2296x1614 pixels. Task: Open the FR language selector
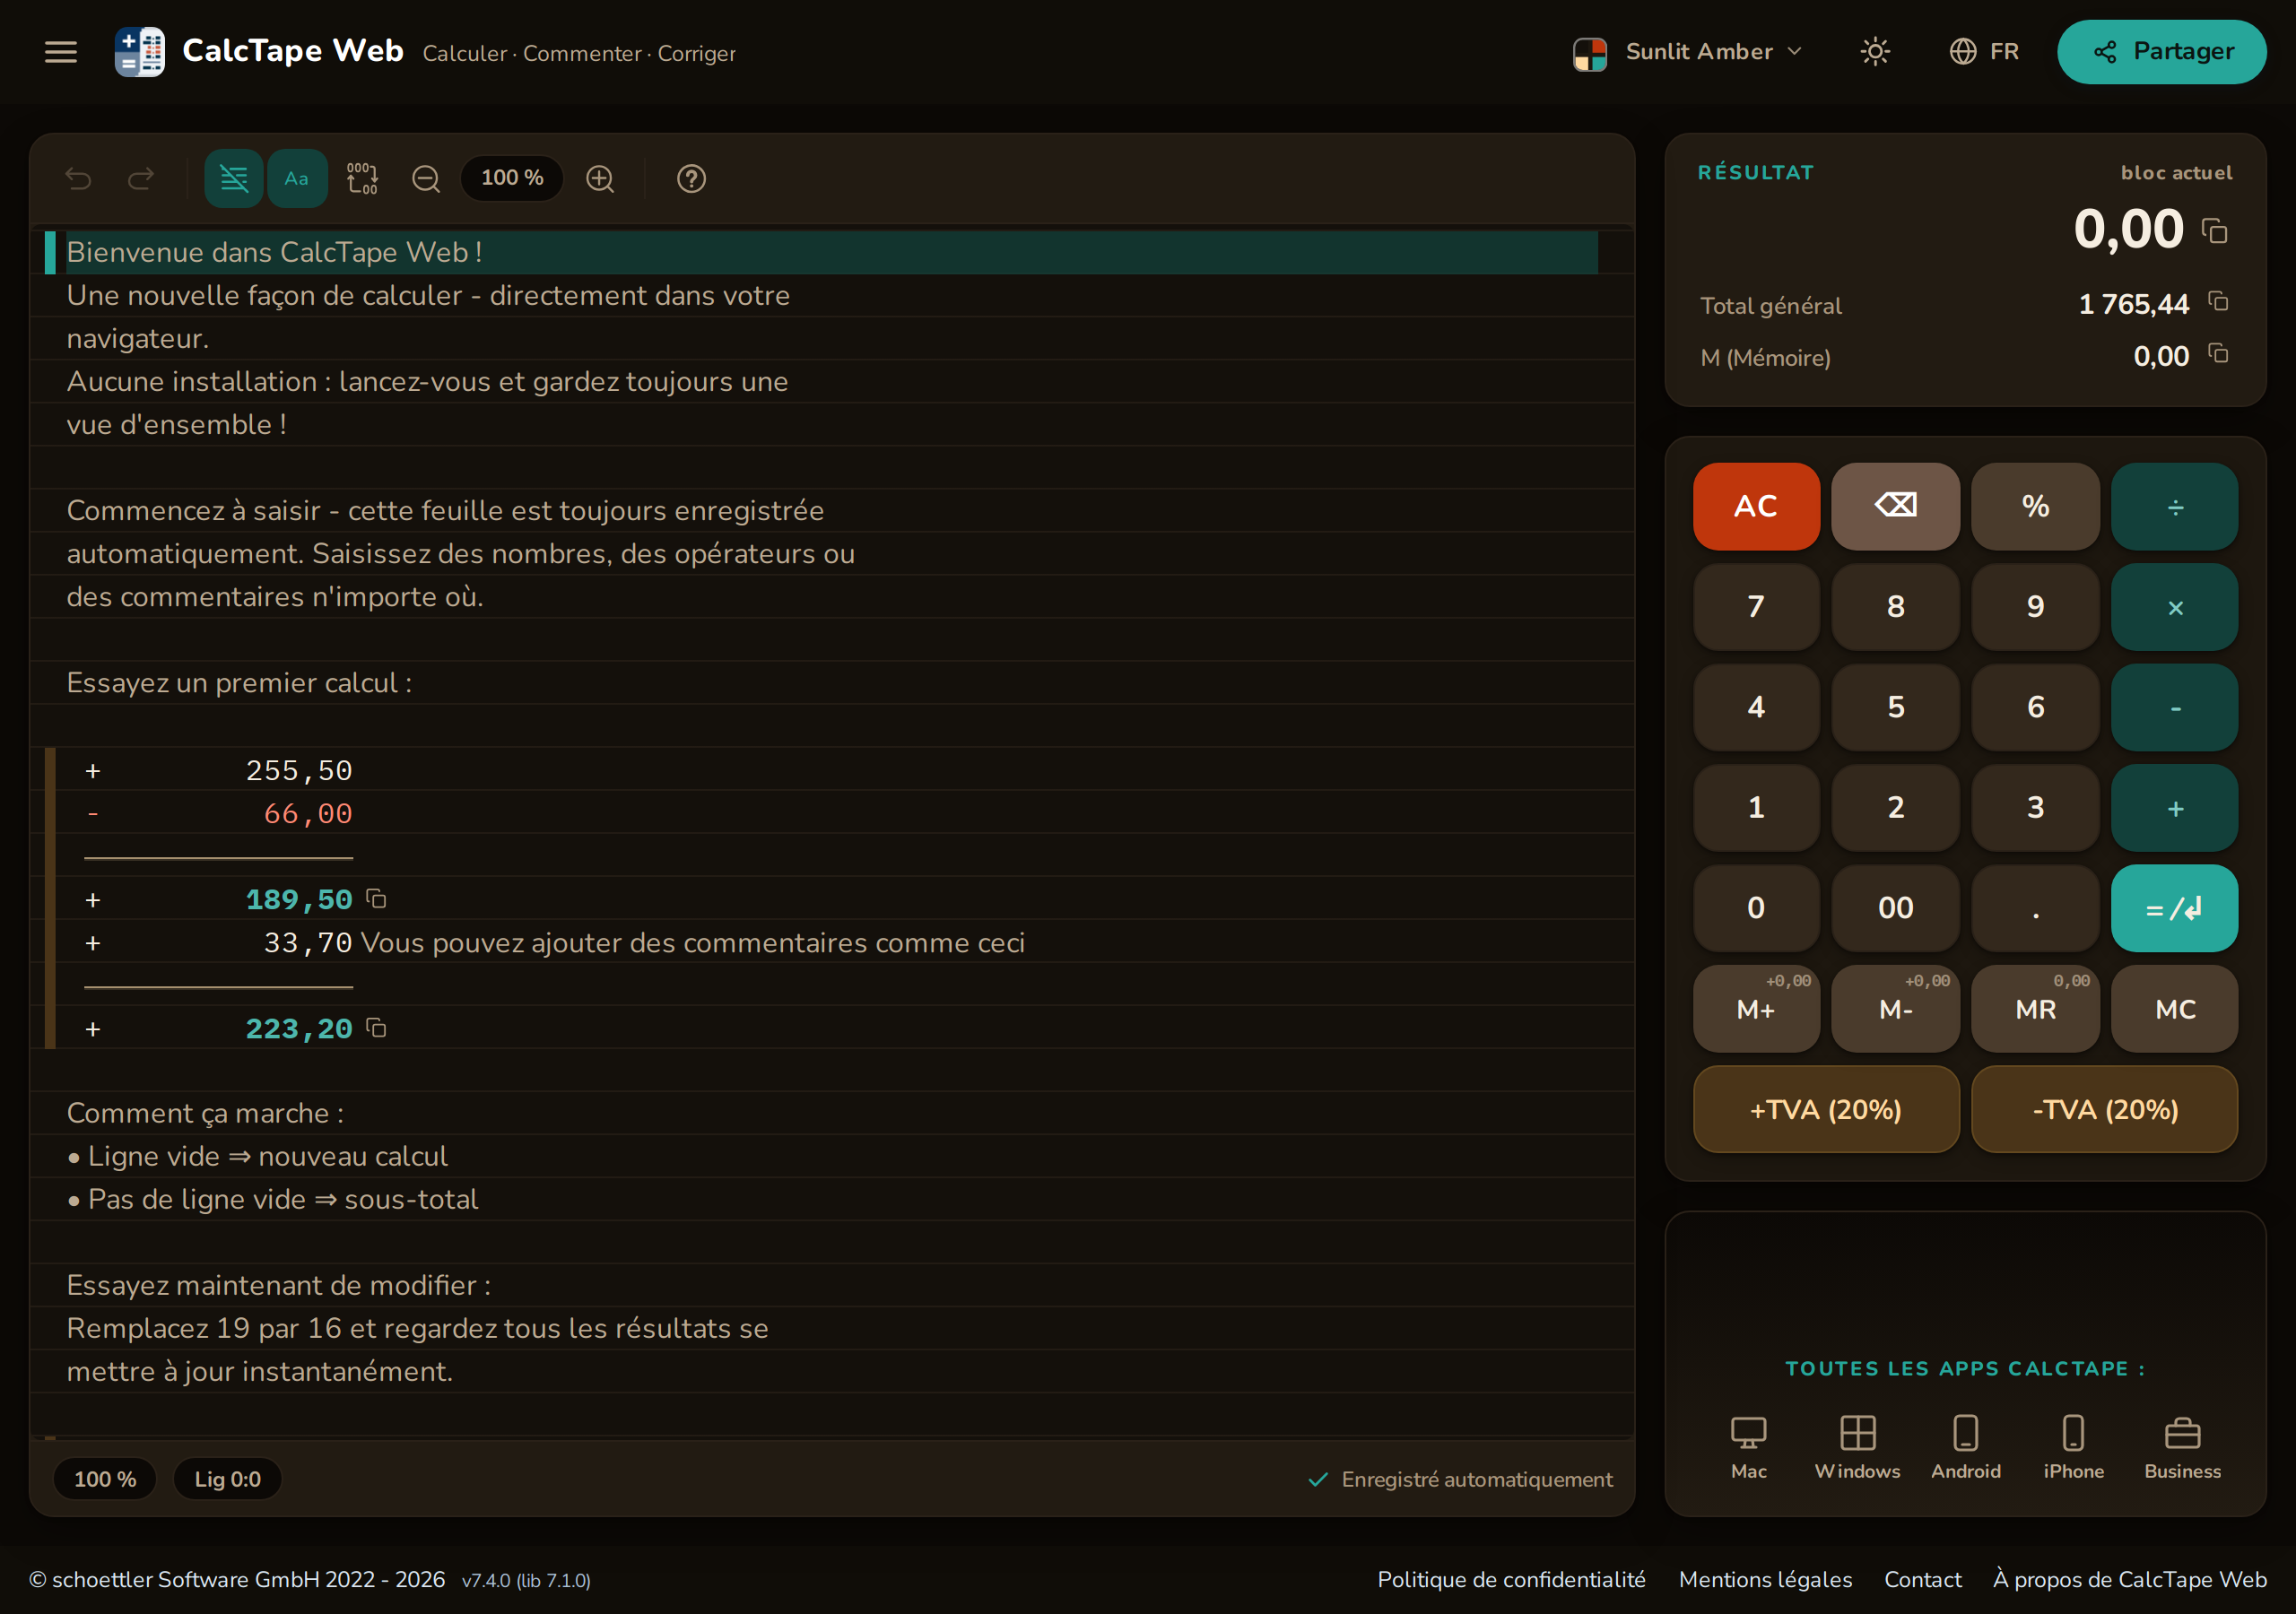click(x=1984, y=52)
